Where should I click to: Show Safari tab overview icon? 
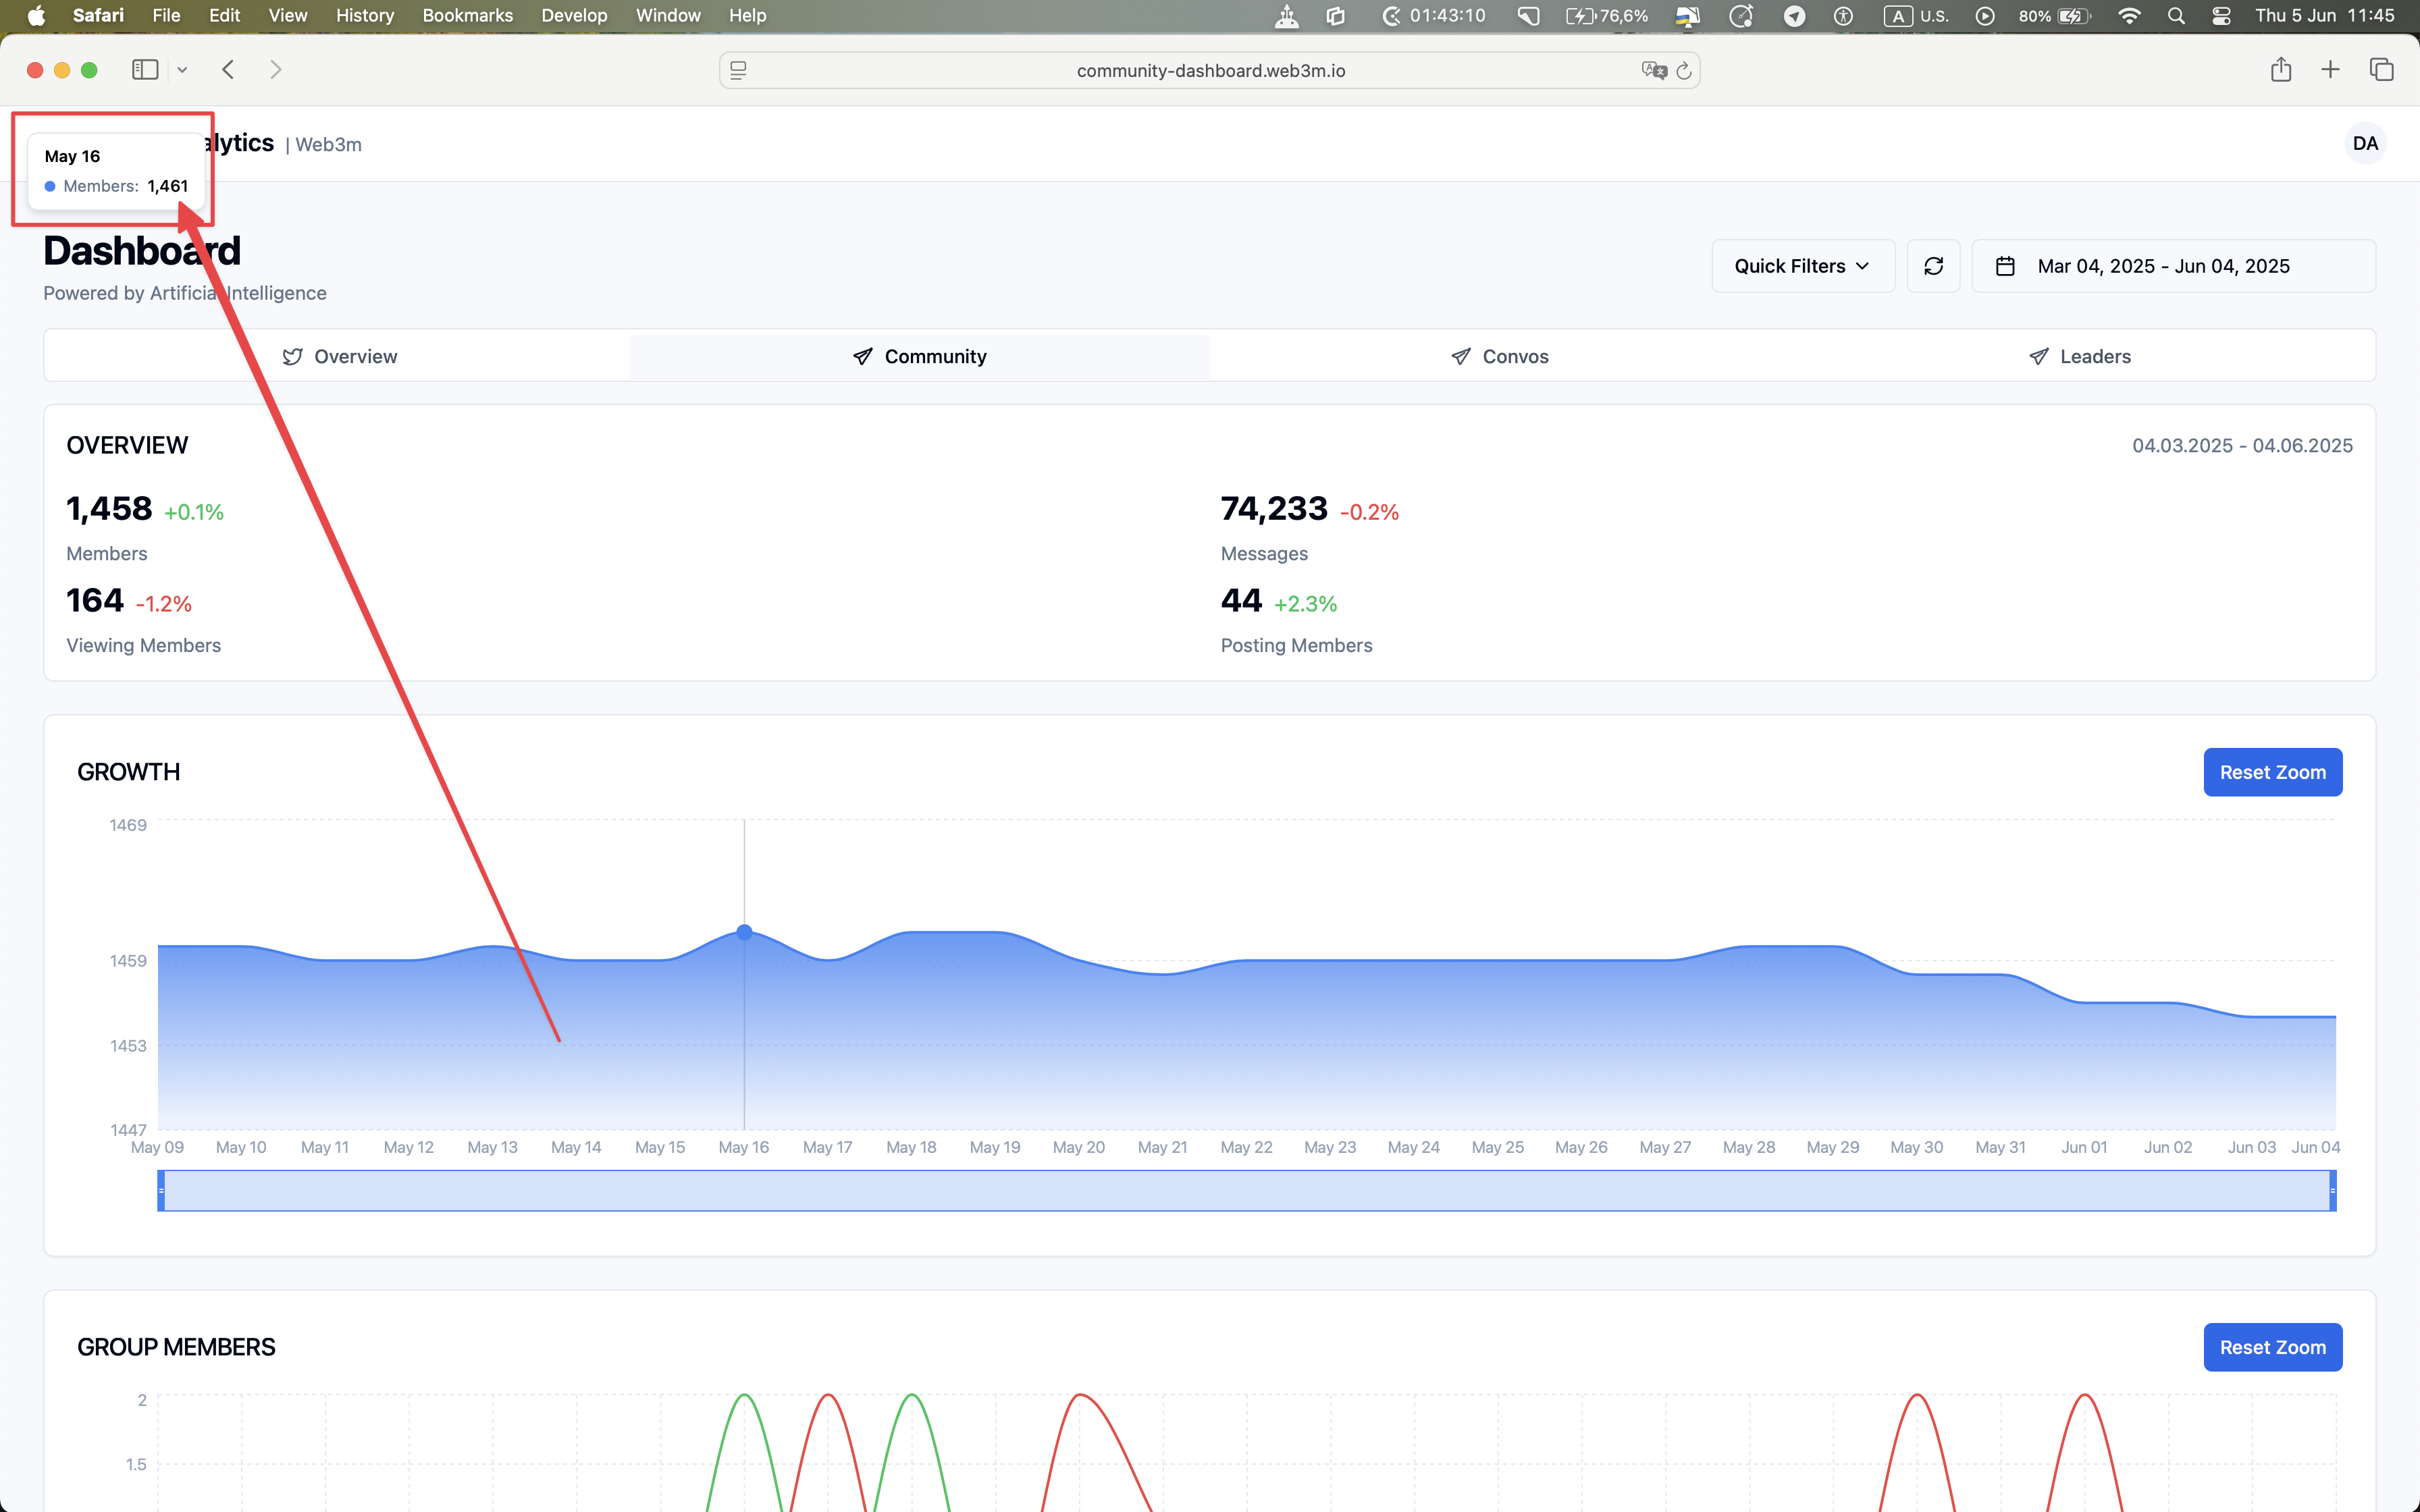(x=2381, y=70)
